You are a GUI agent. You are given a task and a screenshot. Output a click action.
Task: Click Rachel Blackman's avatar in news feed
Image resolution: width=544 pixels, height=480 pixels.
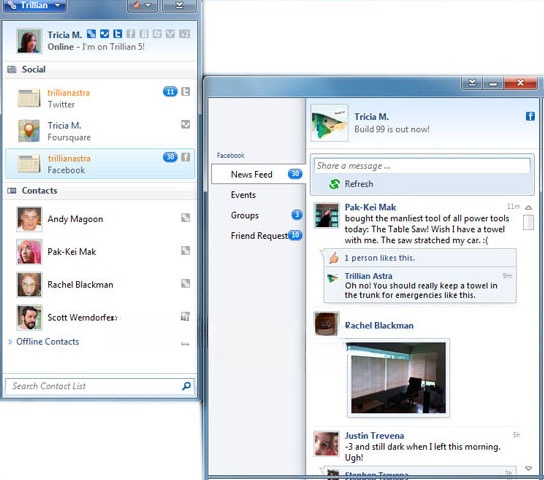click(x=326, y=324)
